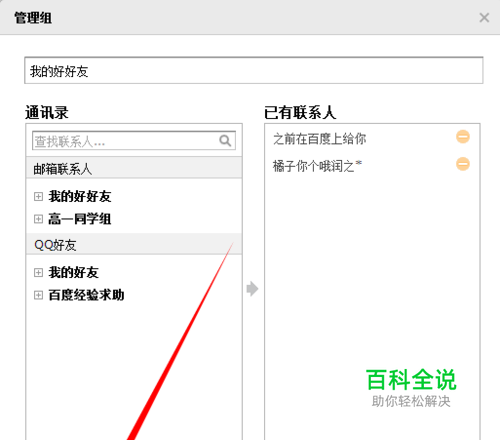The image size is (500, 440).
Task: Focus the group name field 我的好好友
Action: pyautogui.click(x=254, y=70)
